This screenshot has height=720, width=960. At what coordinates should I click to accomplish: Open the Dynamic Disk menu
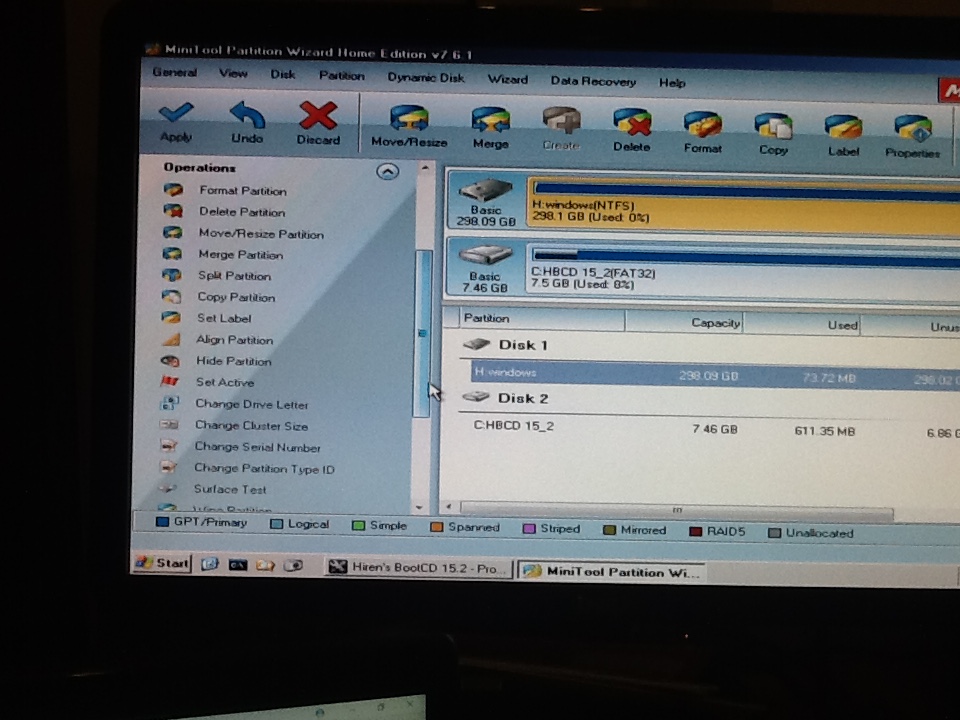click(x=426, y=78)
